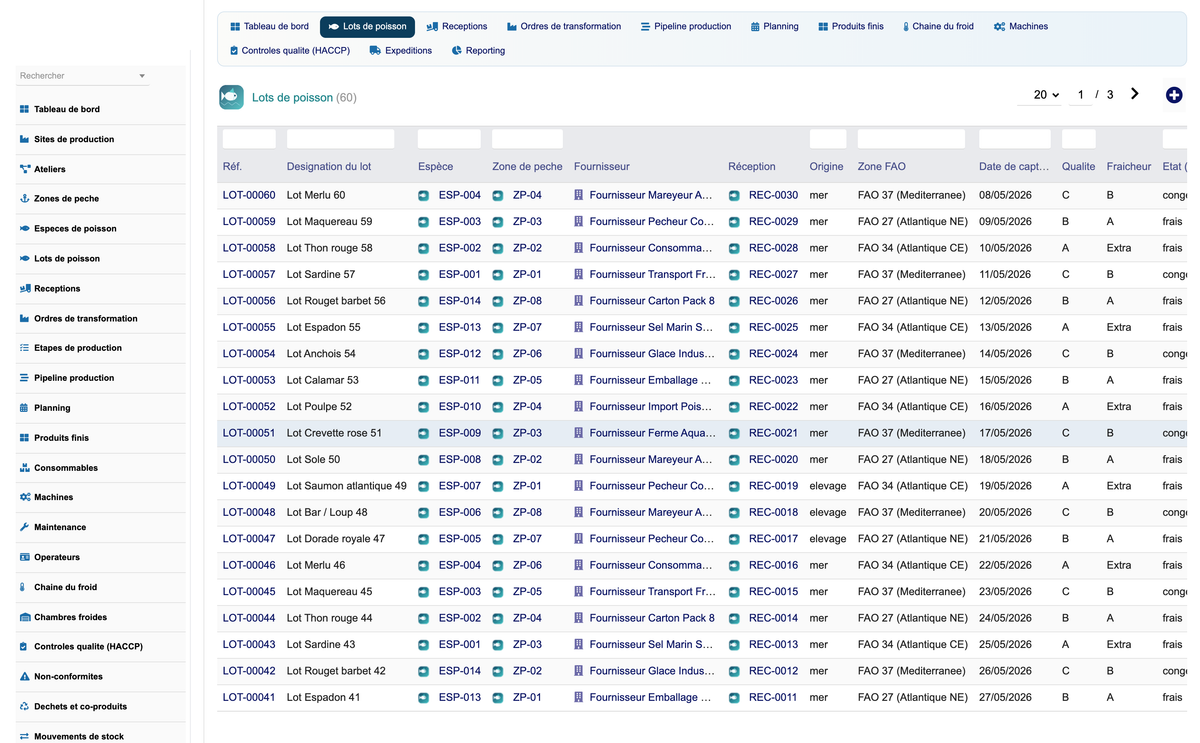1200x743 pixels.
Task: Click the Zone FAO filter input field
Action: (x=911, y=139)
